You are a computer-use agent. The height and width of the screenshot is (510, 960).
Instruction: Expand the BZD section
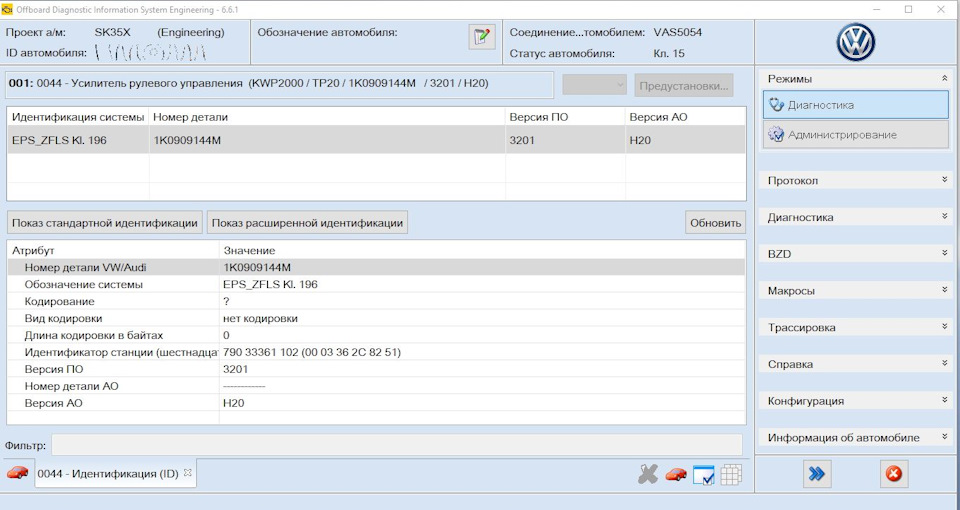pyautogui.click(x=945, y=253)
